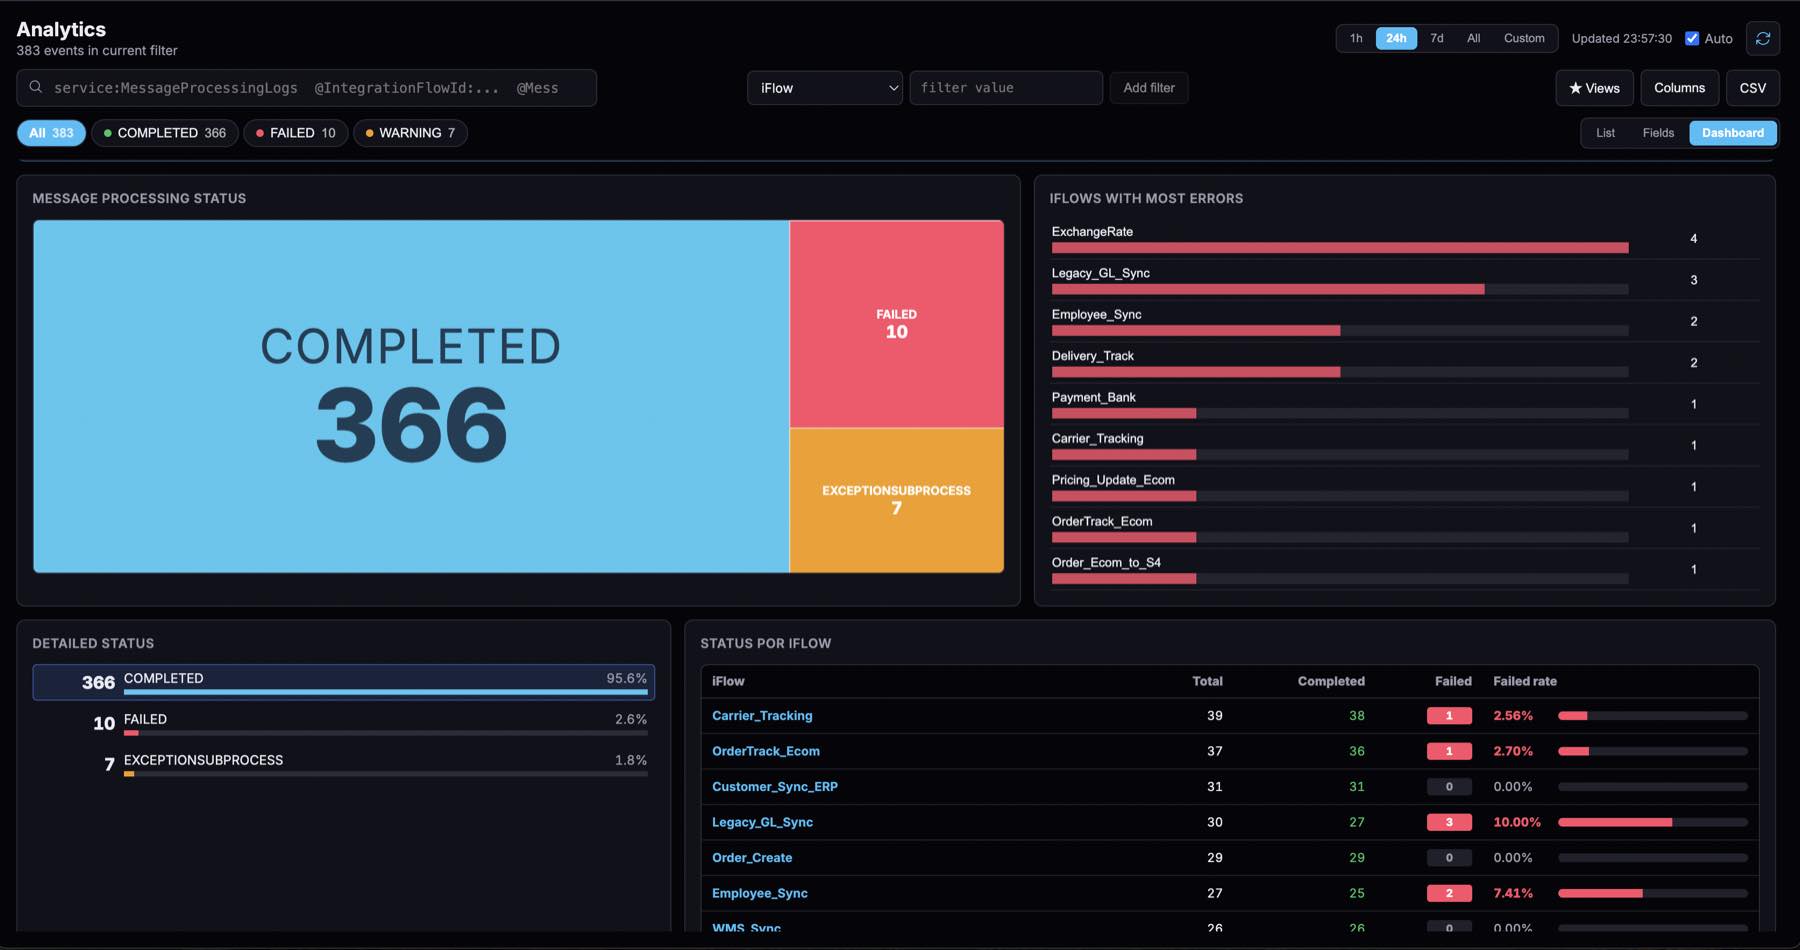Open the Columns button
This screenshot has width=1800, height=950.
[x=1679, y=88]
